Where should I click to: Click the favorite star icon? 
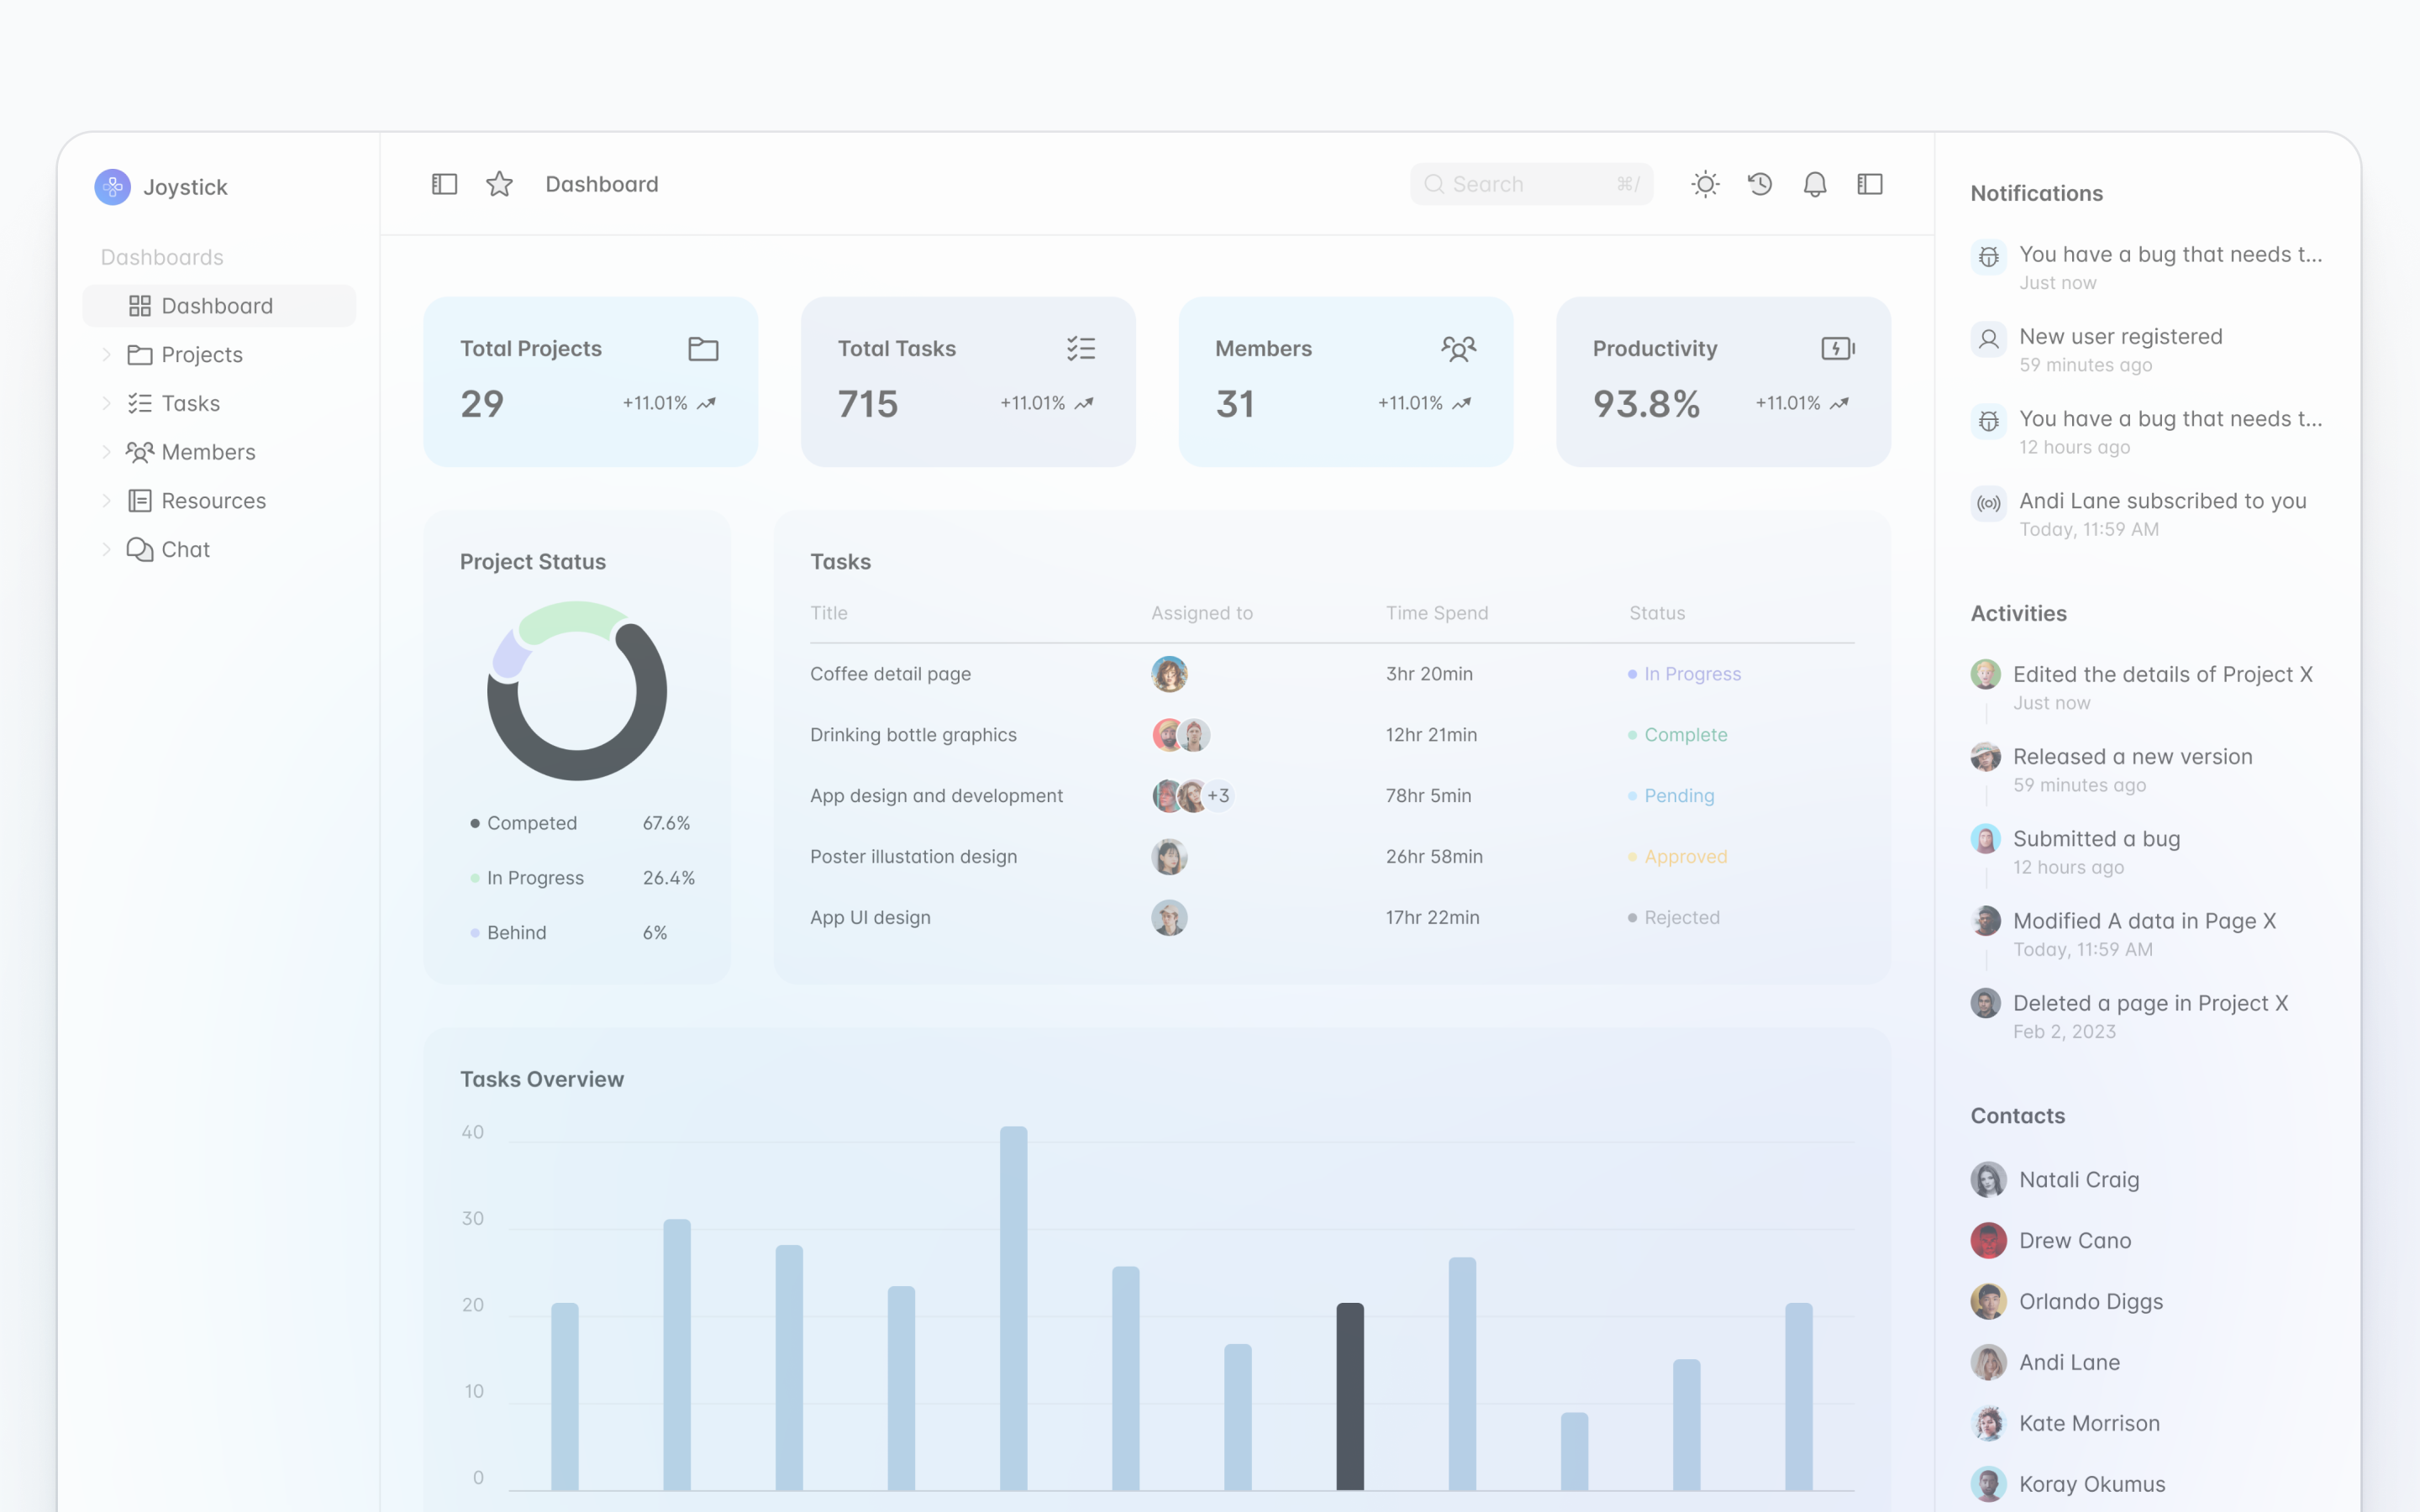pyautogui.click(x=499, y=184)
